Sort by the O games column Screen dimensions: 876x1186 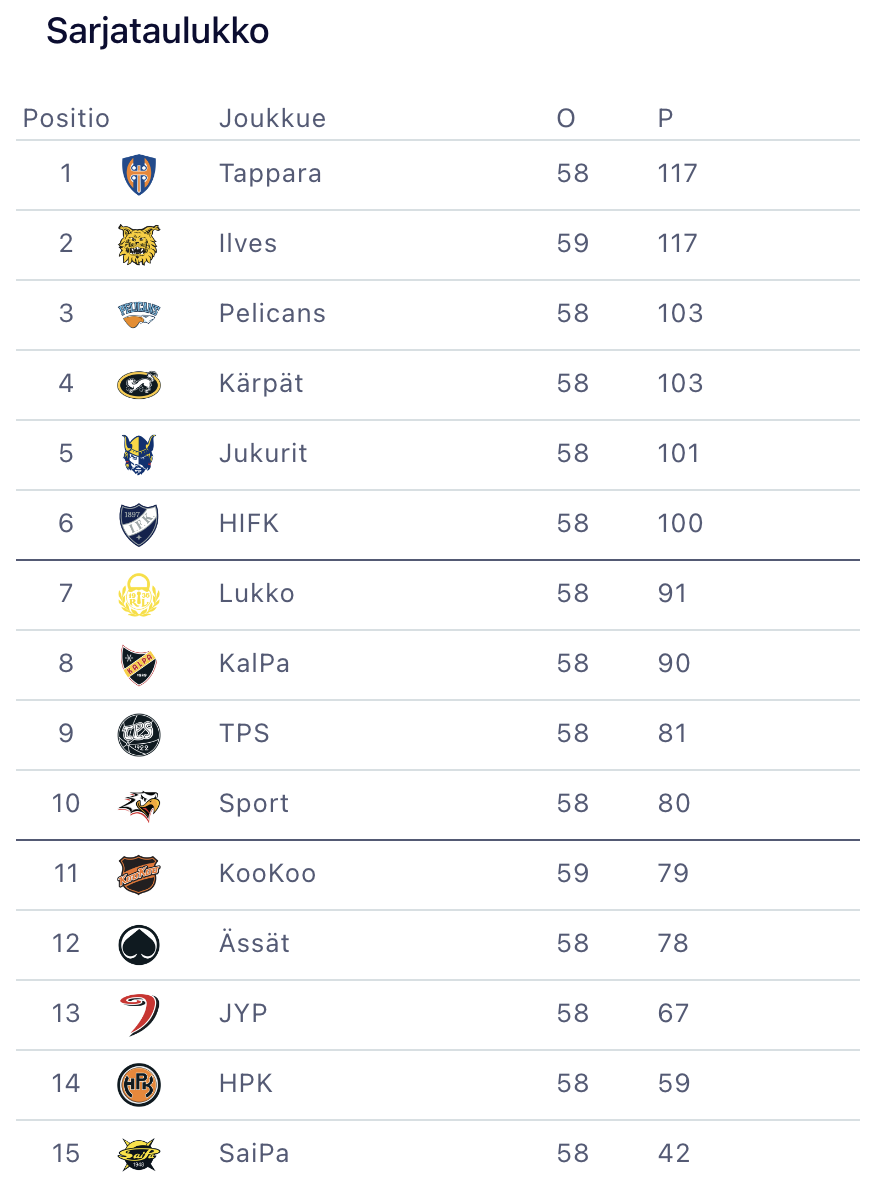(x=566, y=118)
